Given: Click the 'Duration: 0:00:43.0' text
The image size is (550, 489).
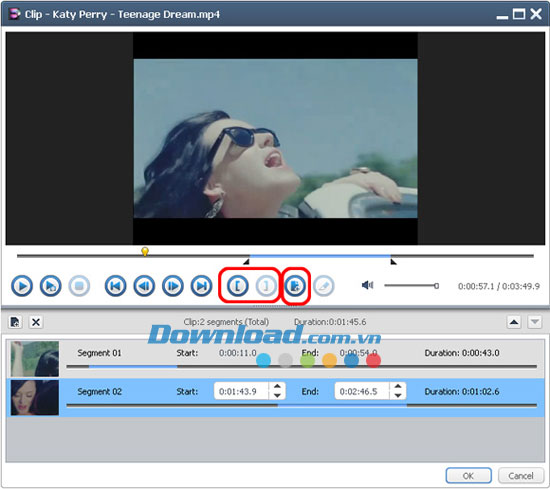Looking at the screenshot, I should coord(462,353).
